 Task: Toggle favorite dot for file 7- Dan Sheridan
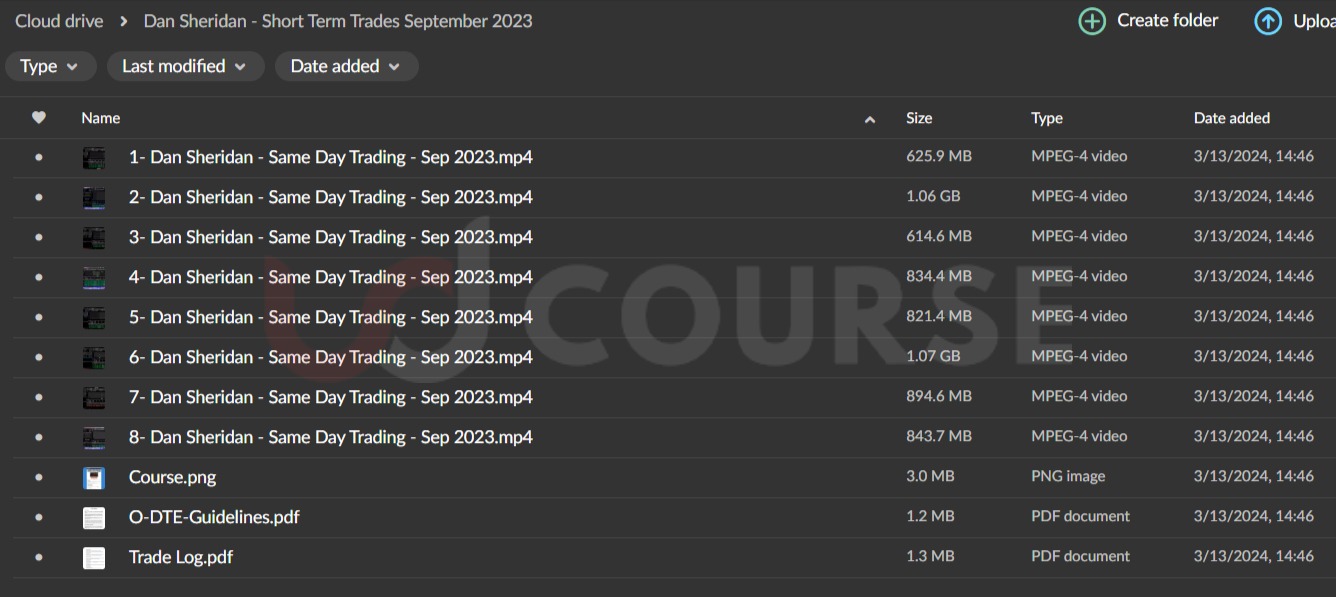click(x=39, y=397)
